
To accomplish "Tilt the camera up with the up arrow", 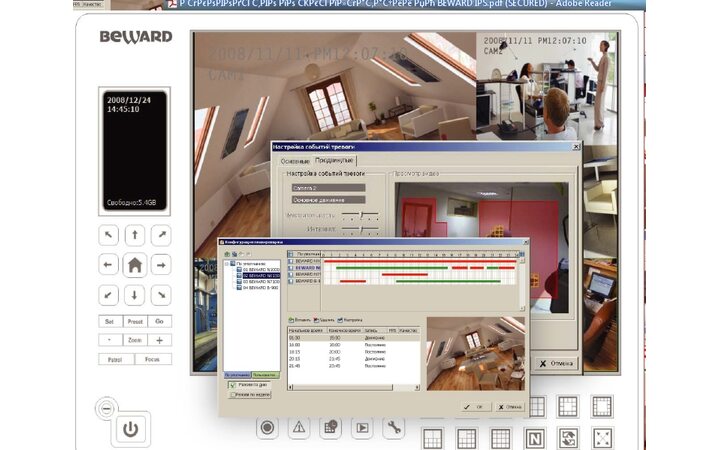I will (135, 235).
